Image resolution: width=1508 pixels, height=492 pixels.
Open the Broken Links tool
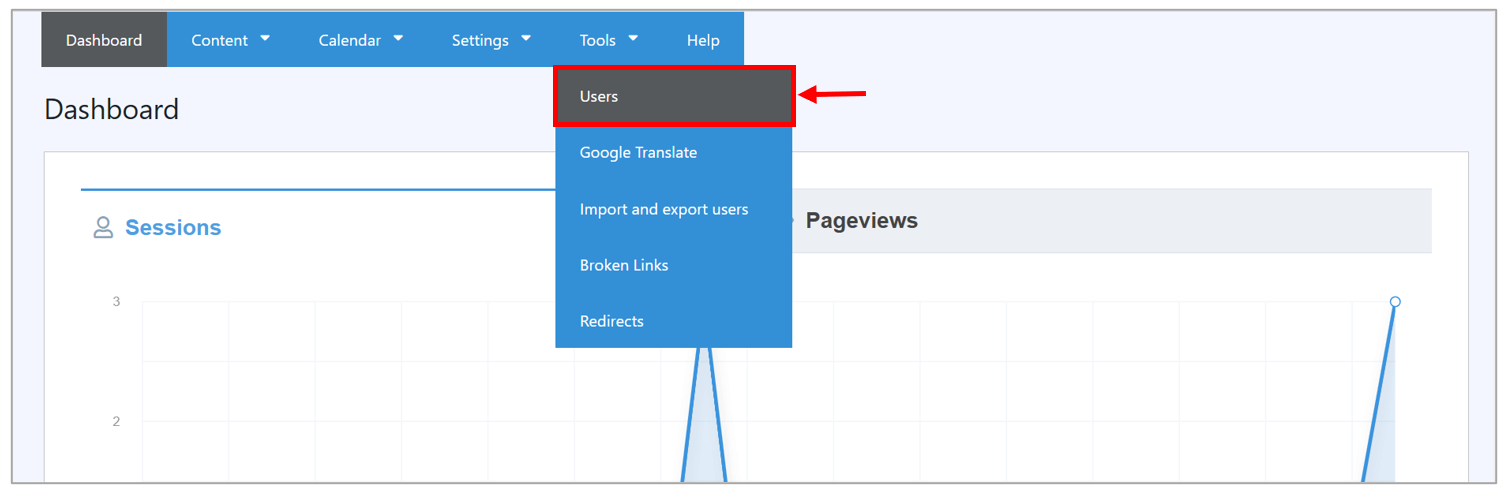(x=624, y=265)
